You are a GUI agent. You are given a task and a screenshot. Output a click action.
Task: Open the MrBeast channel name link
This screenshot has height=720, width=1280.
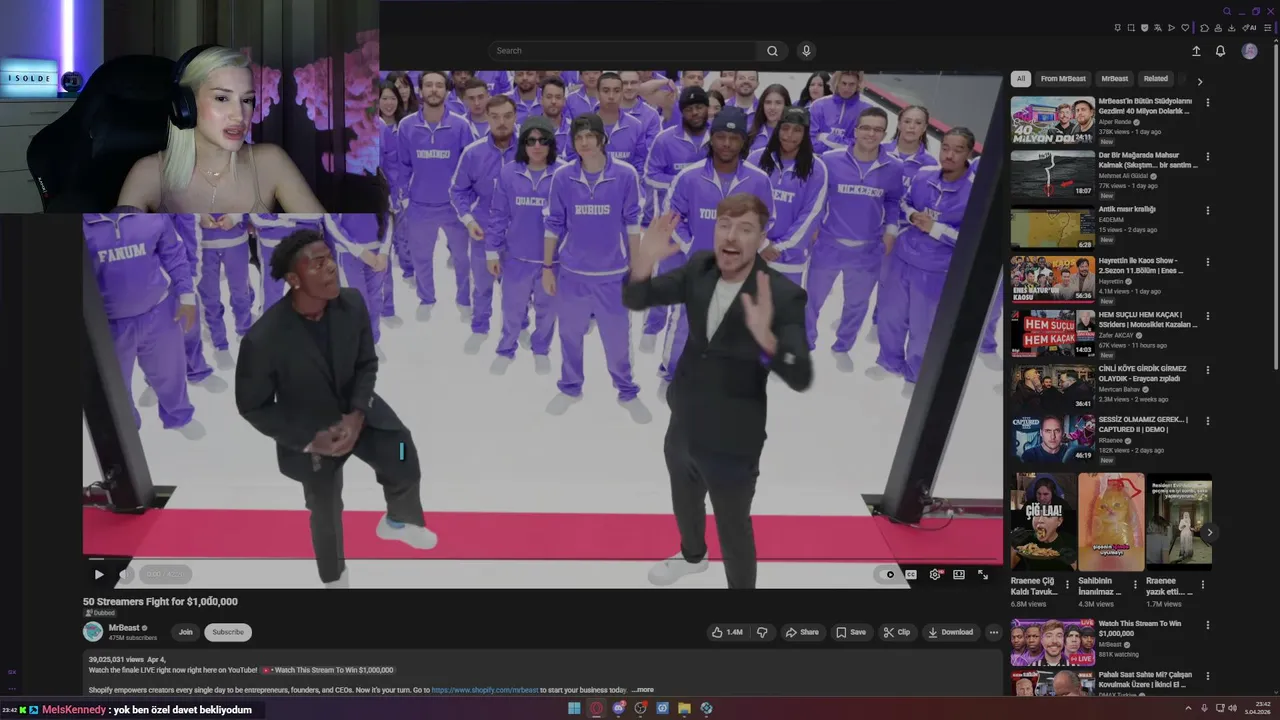click(x=124, y=628)
